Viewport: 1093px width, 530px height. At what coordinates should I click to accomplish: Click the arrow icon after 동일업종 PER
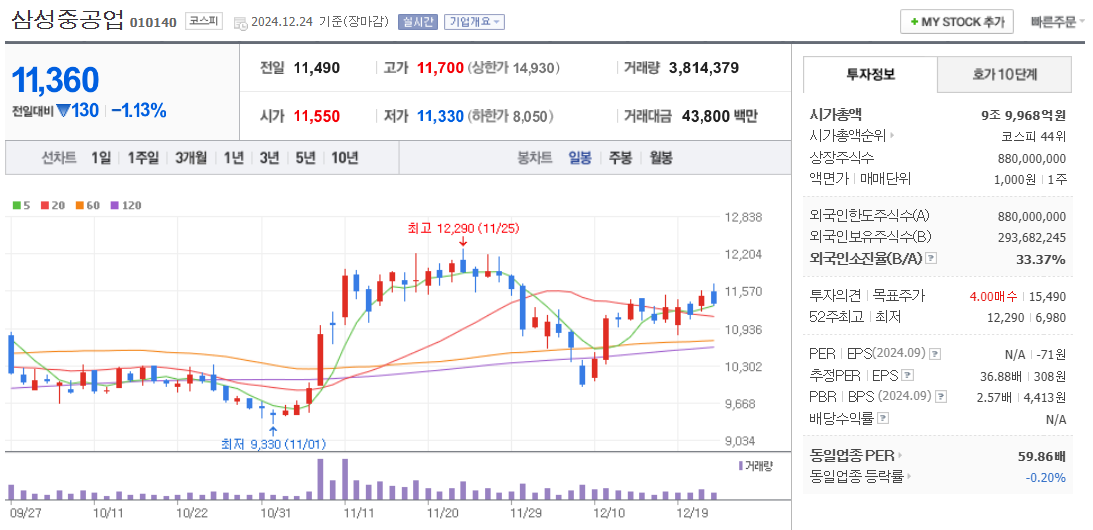pyautogui.click(x=900, y=457)
